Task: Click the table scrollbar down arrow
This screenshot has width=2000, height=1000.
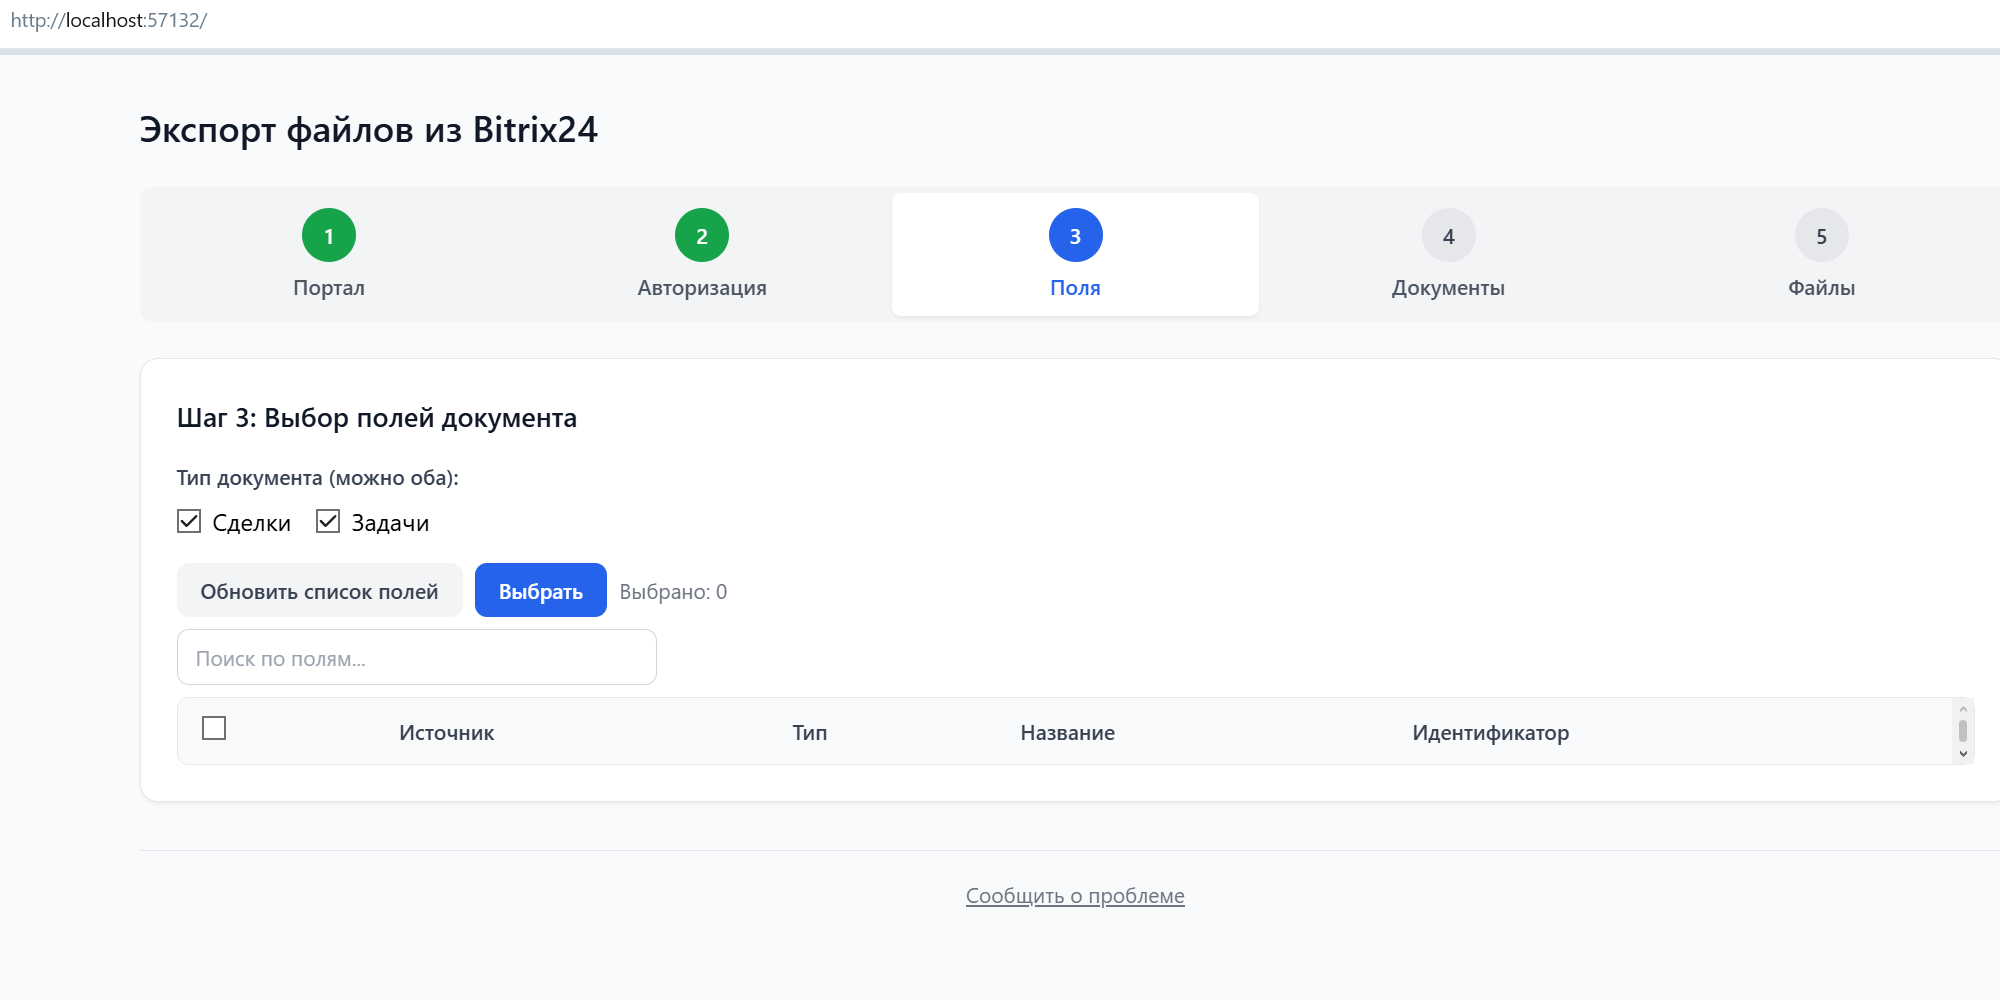Action: [1963, 754]
